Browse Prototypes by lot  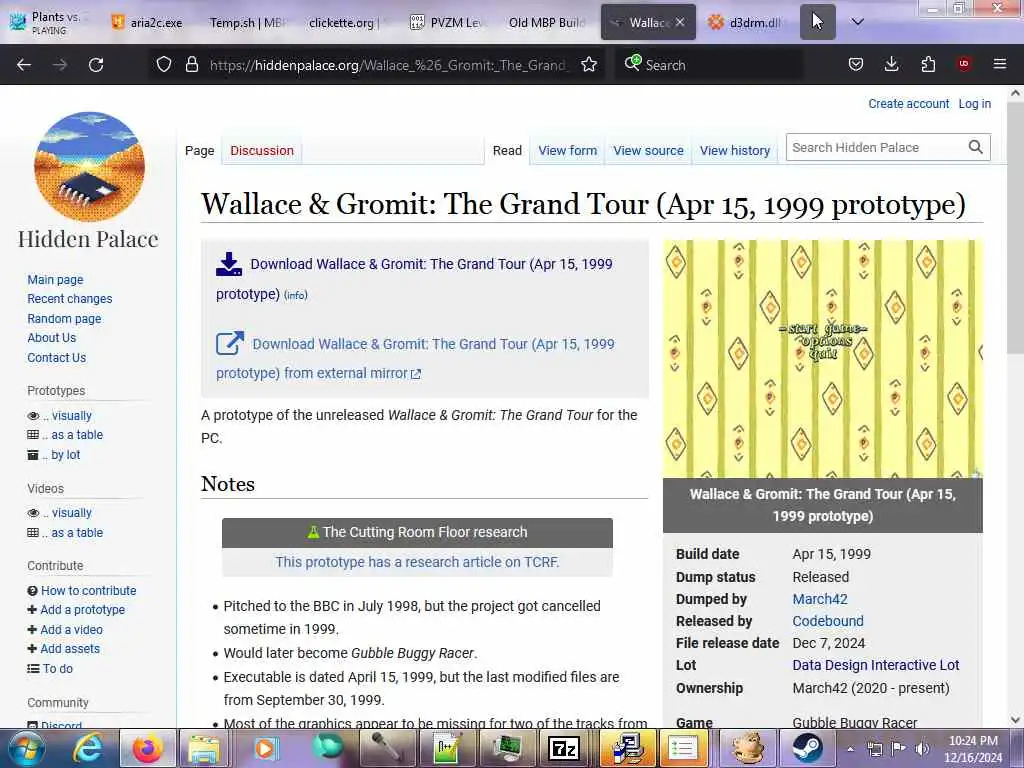65,455
